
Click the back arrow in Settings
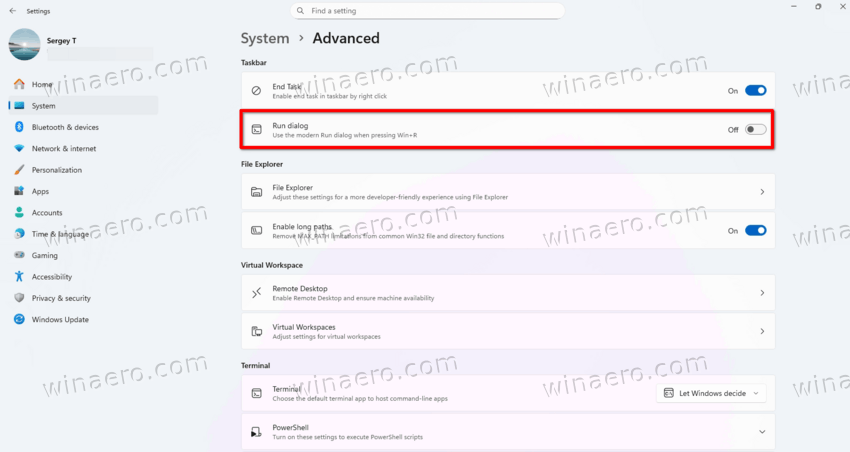pos(12,11)
